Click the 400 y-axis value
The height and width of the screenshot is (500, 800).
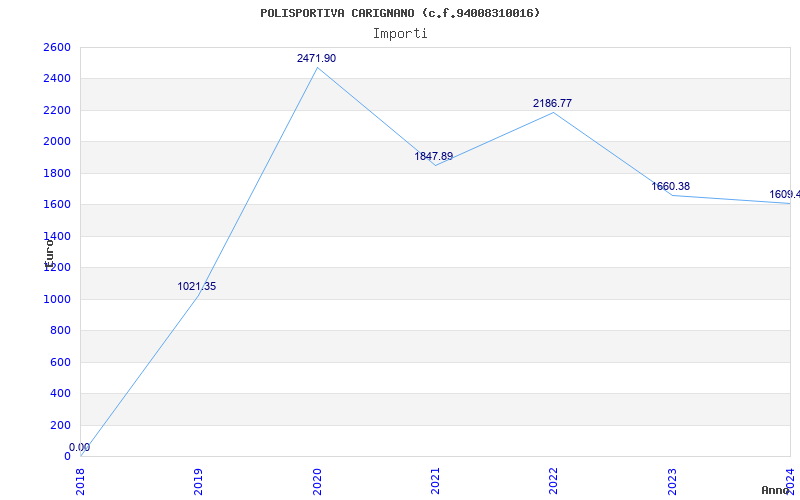61,393
